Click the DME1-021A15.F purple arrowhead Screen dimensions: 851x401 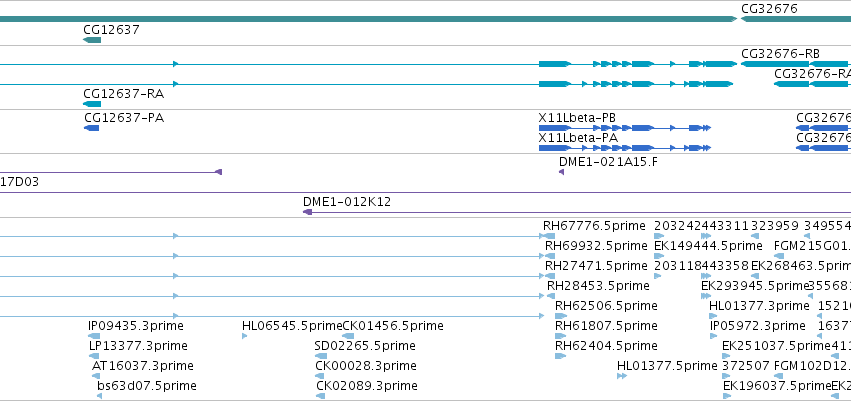[x=561, y=172]
